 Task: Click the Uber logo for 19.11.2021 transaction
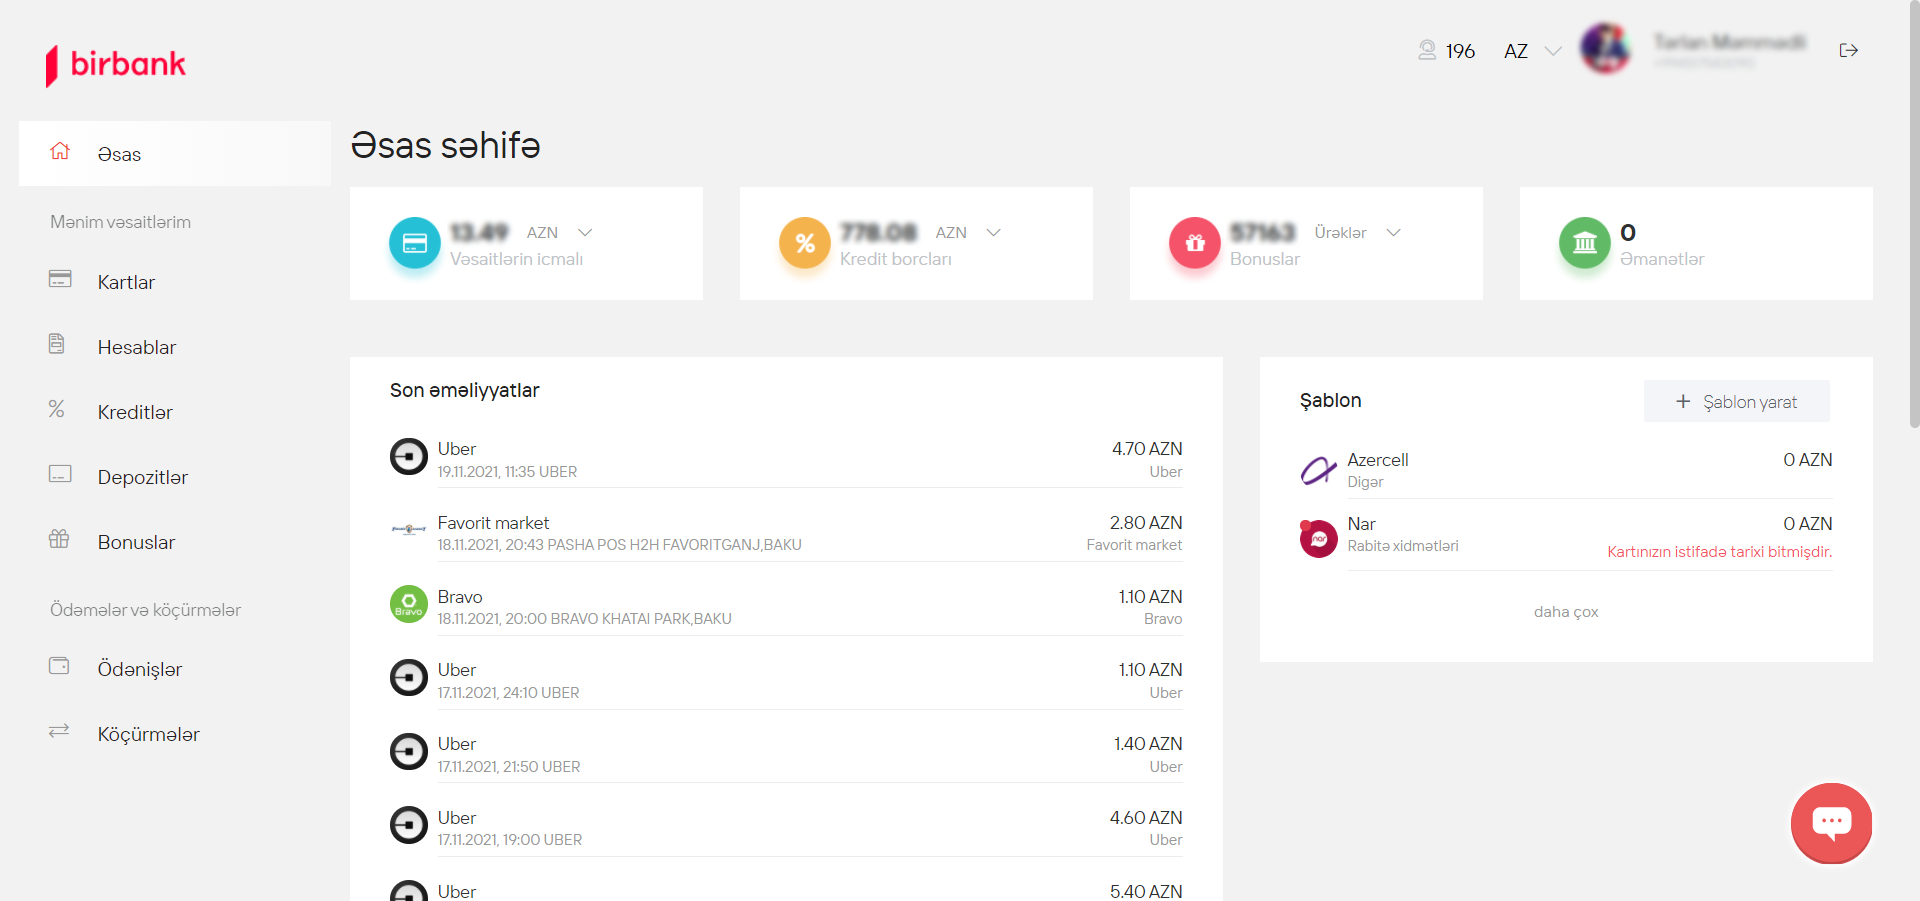[x=408, y=457]
